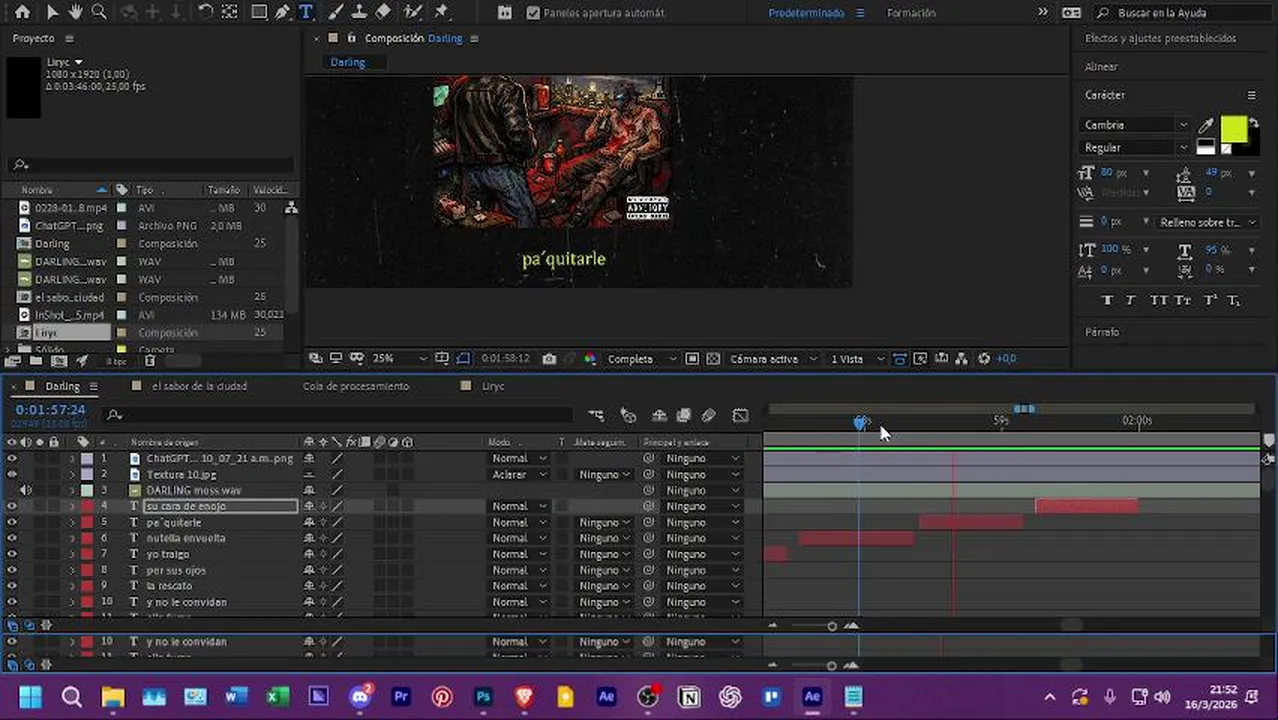Hide the ChatGPT png layer

(x=12, y=458)
